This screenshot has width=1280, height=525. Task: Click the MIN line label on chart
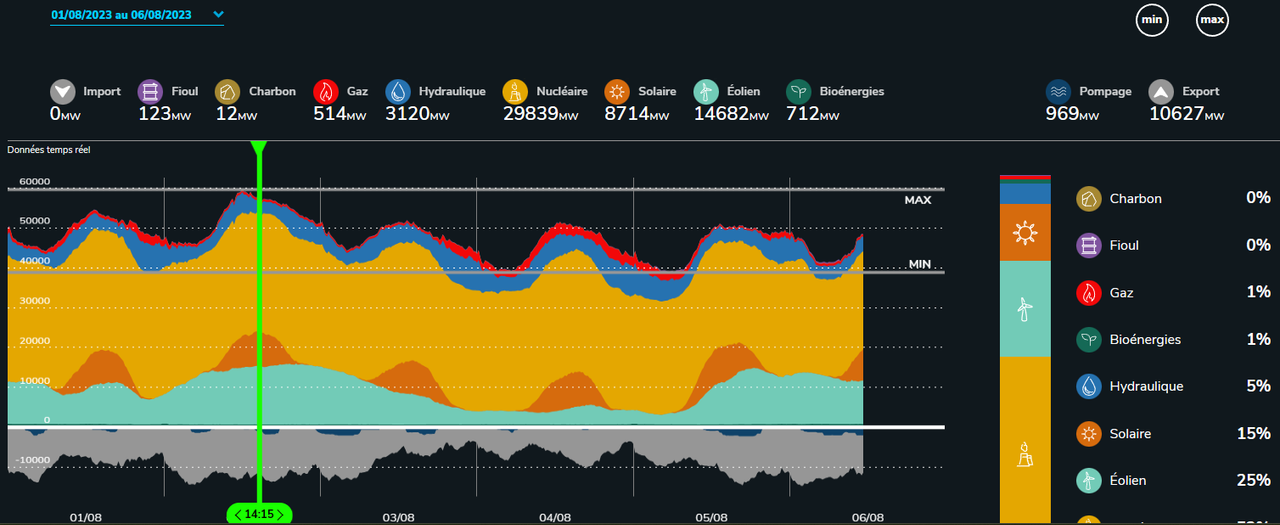tap(920, 264)
